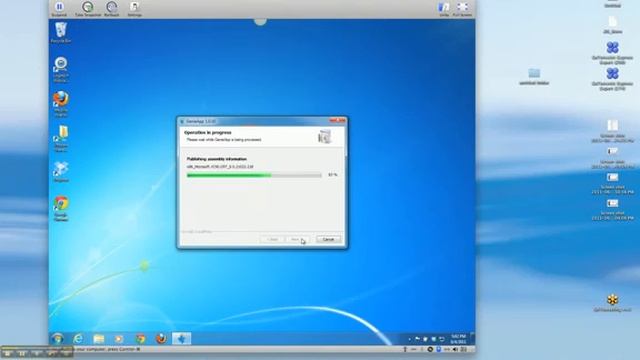Open Windows Explorer from the taskbar
This screenshot has height=360, width=640.
point(99,338)
